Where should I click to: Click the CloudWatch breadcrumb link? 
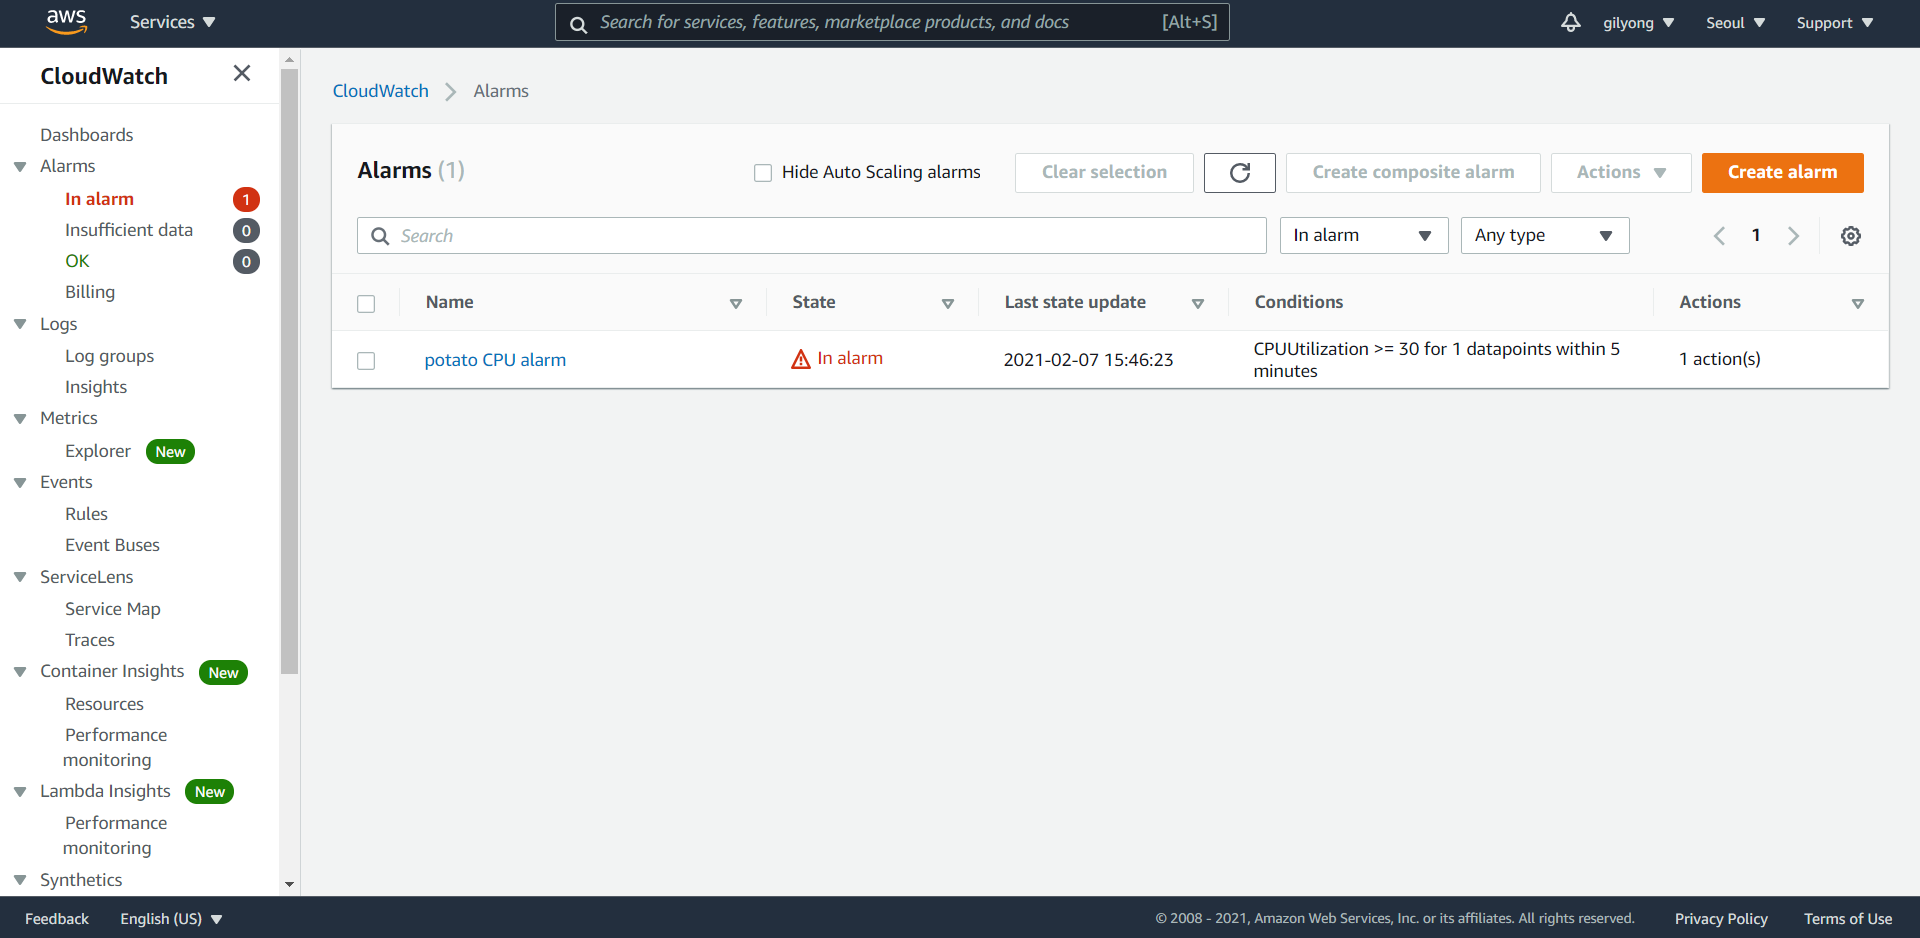point(380,91)
